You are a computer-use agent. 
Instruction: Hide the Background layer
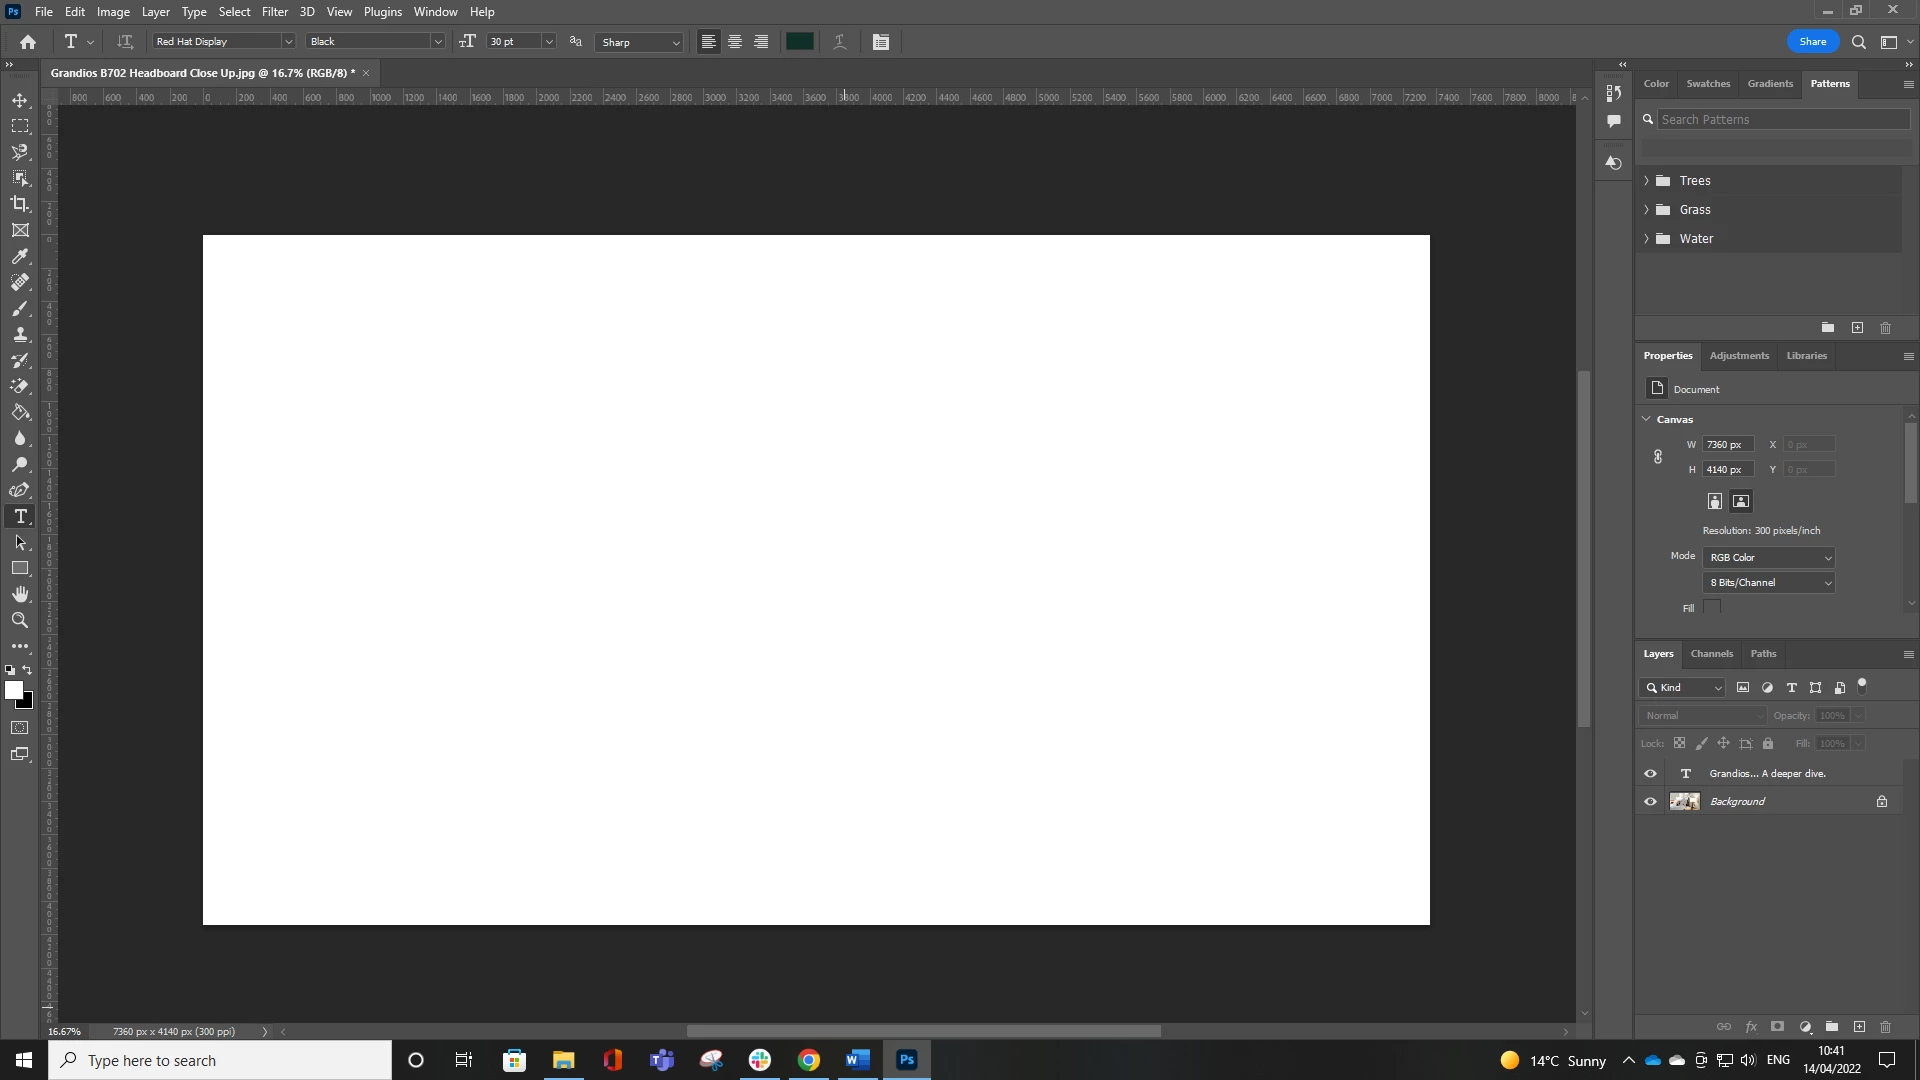(x=1650, y=802)
